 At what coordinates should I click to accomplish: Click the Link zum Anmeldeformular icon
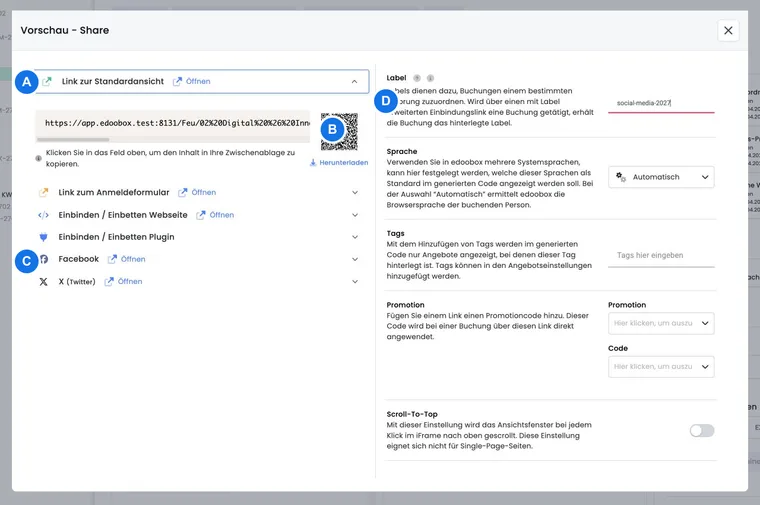coord(44,192)
